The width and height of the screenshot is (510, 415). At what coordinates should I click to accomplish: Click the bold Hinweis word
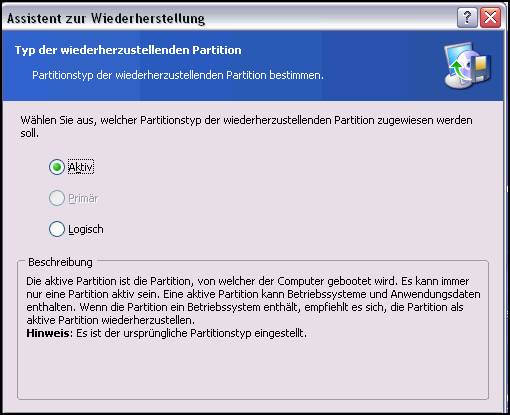tap(48, 333)
